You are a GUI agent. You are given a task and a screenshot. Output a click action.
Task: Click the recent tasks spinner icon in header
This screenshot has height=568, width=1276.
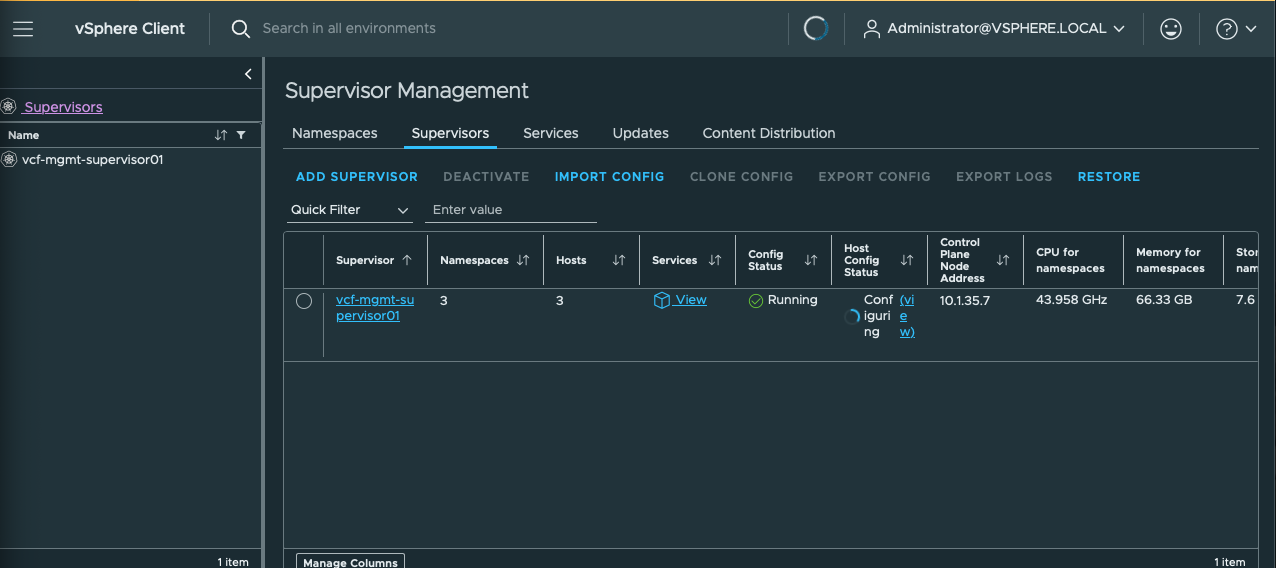pos(816,28)
